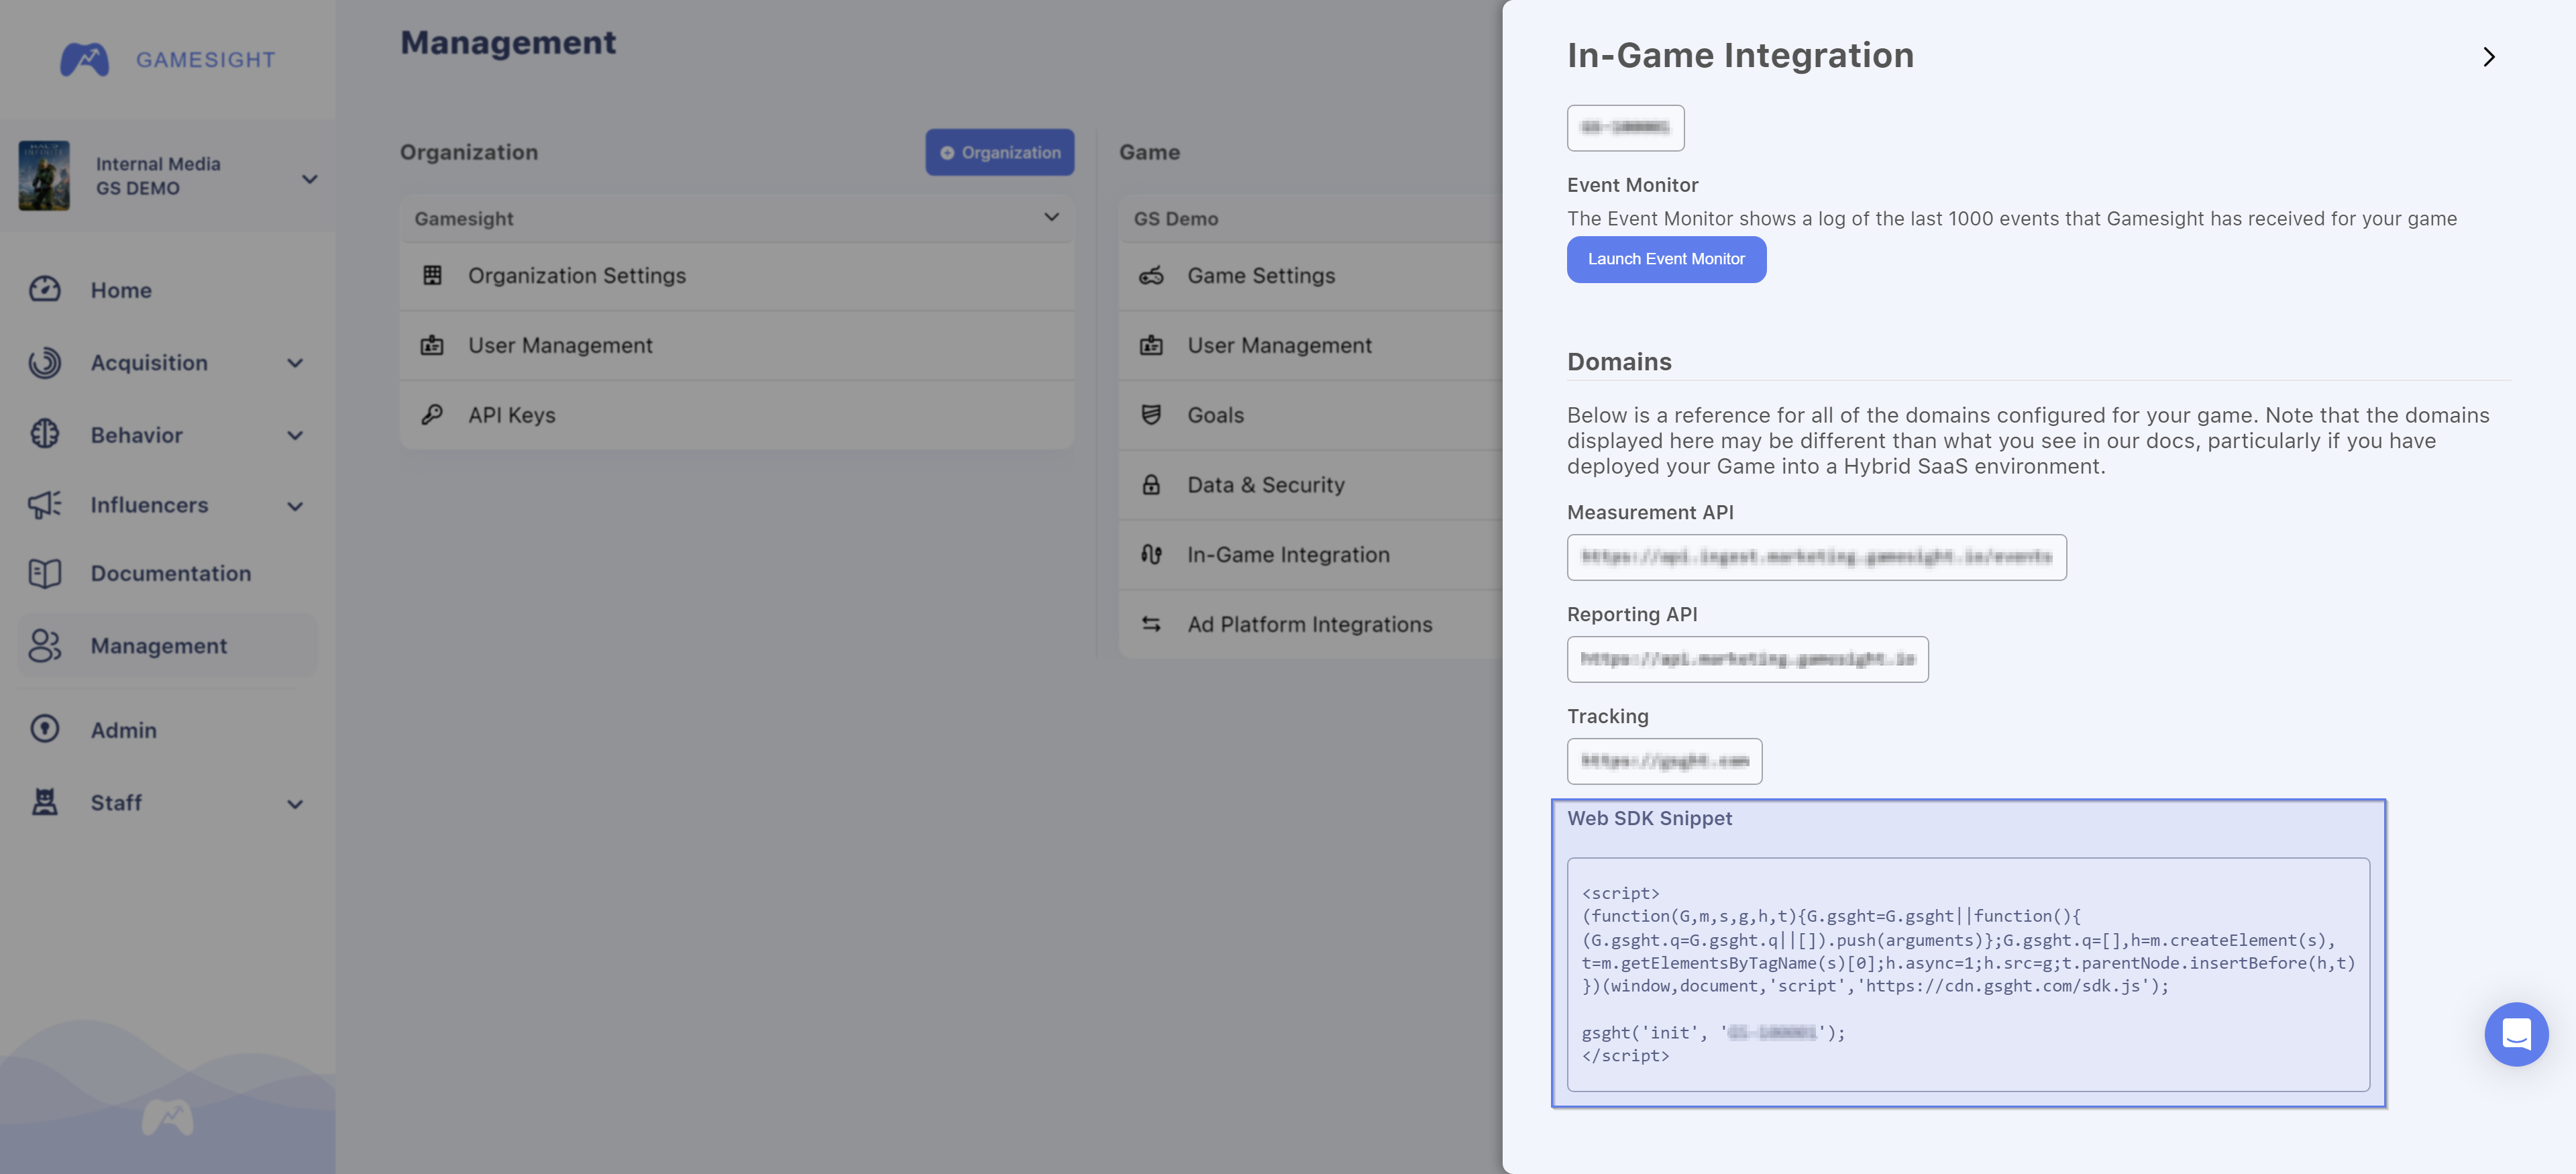Open In-Game Integration row
The height and width of the screenshot is (1174, 2576).
click(x=1310, y=555)
